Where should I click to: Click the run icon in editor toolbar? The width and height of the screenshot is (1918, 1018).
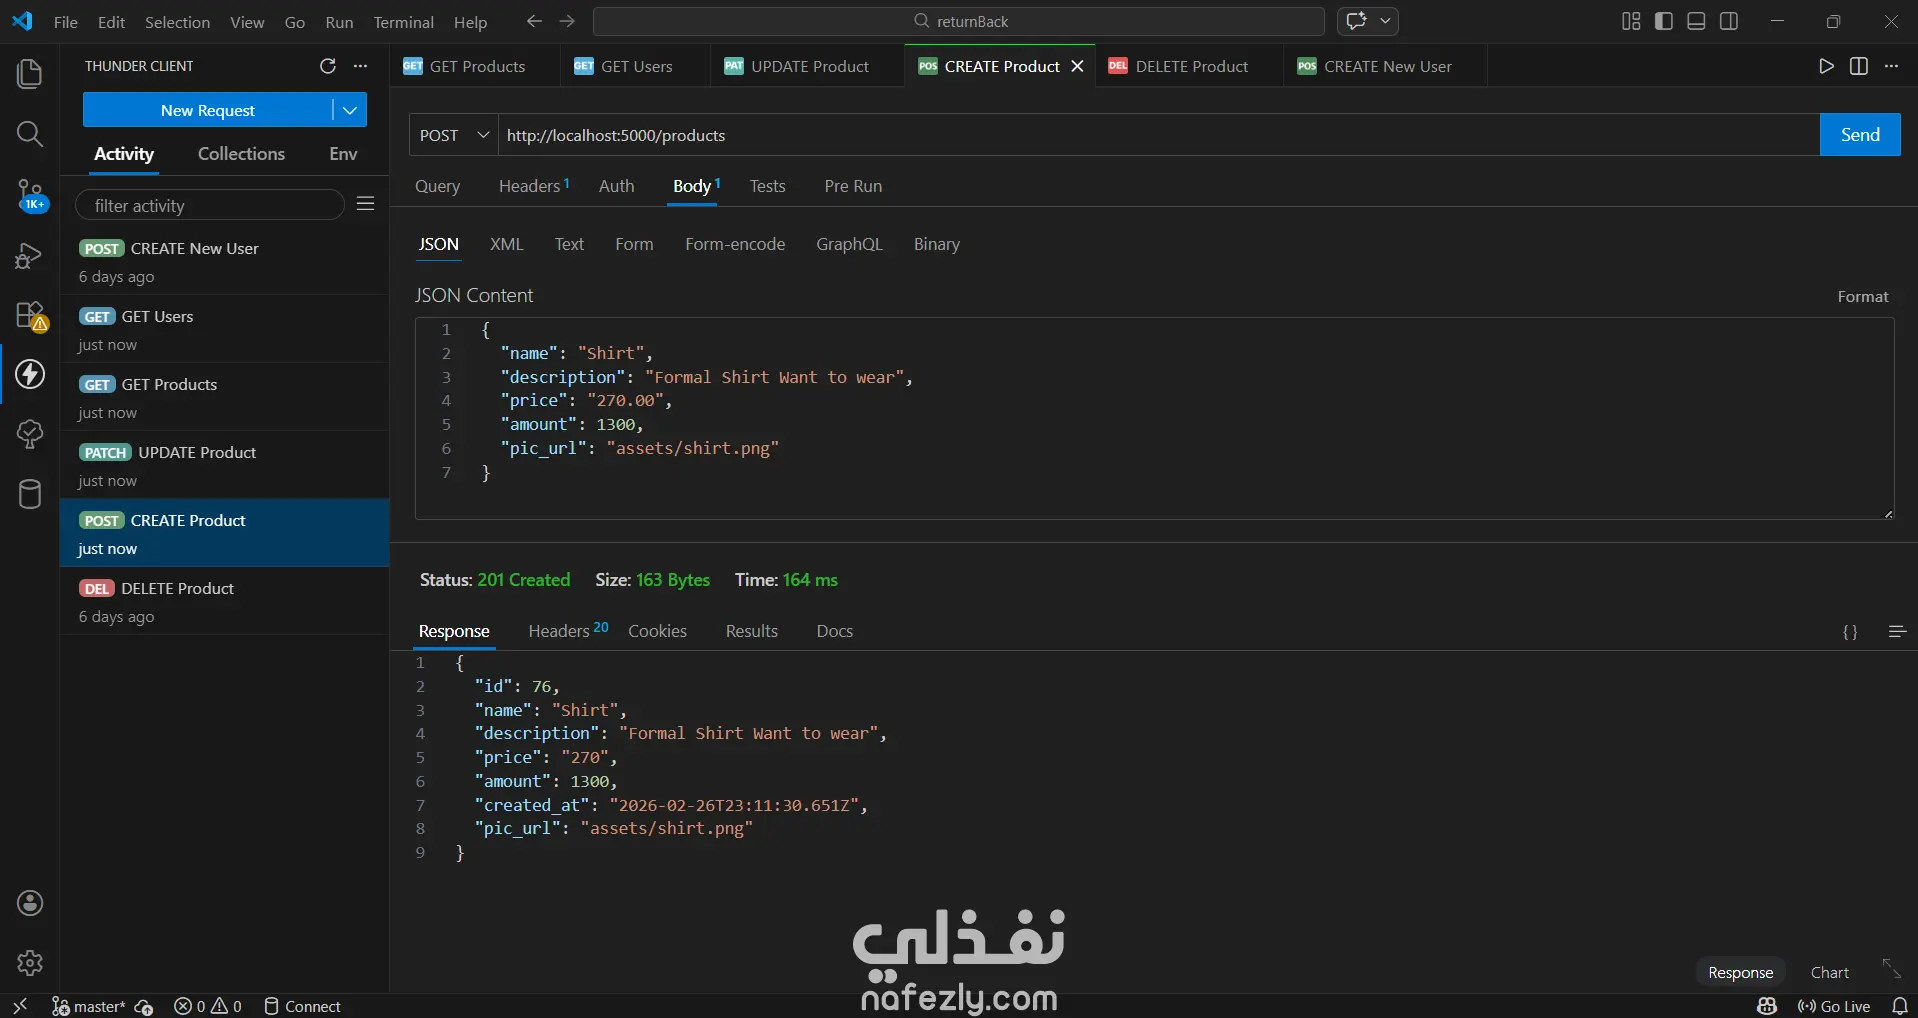(x=1826, y=66)
